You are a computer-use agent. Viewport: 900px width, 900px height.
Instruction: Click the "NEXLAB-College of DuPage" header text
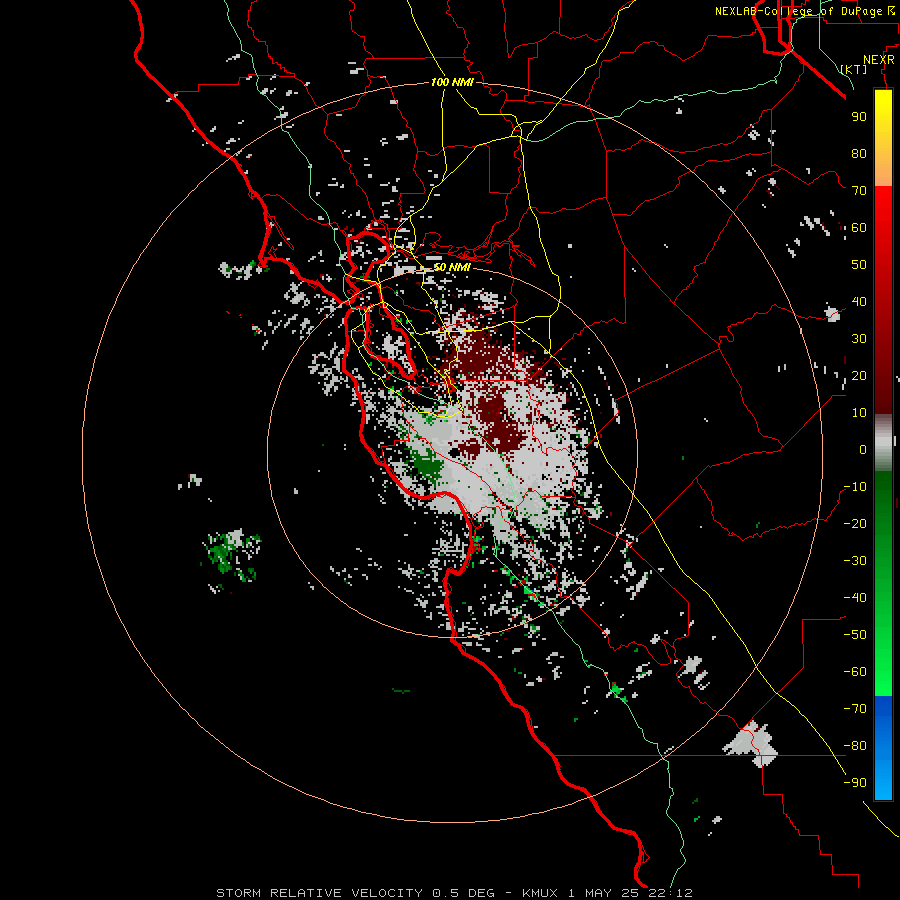point(798,11)
